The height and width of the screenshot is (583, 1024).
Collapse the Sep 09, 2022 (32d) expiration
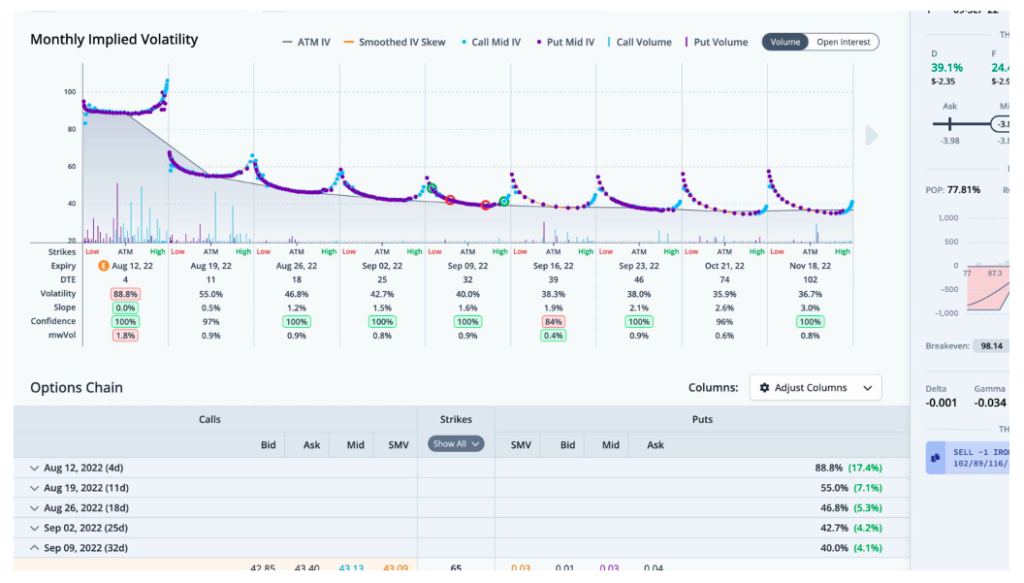[x=34, y=548]
